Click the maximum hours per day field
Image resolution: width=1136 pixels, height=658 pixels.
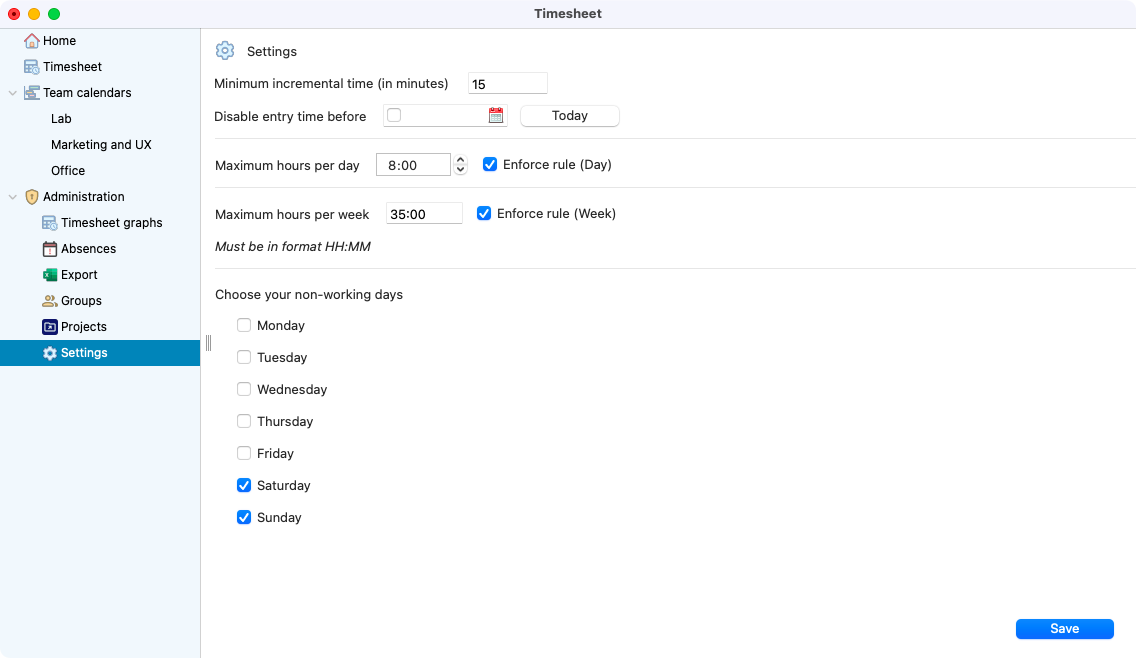tap(413, 164)
